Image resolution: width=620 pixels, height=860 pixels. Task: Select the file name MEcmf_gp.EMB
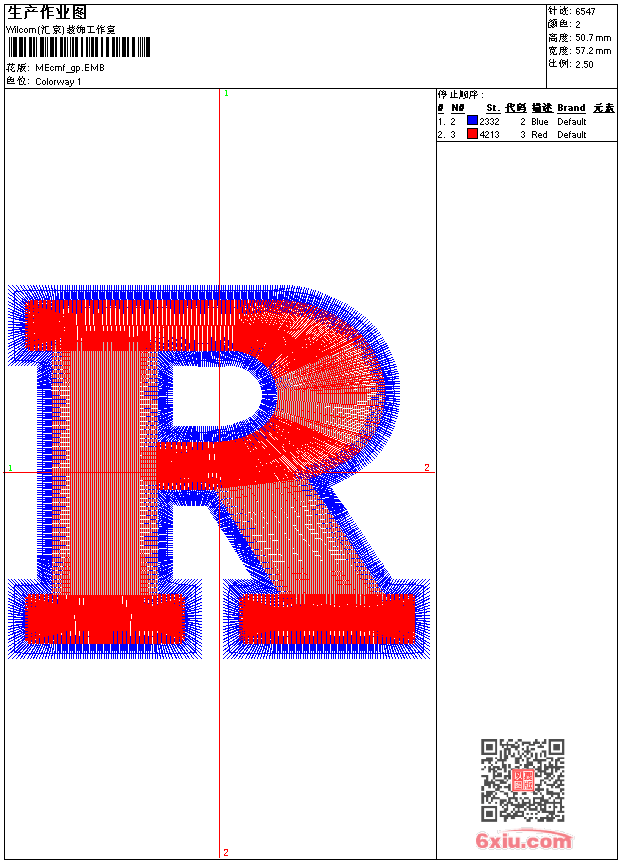[70, 68]
